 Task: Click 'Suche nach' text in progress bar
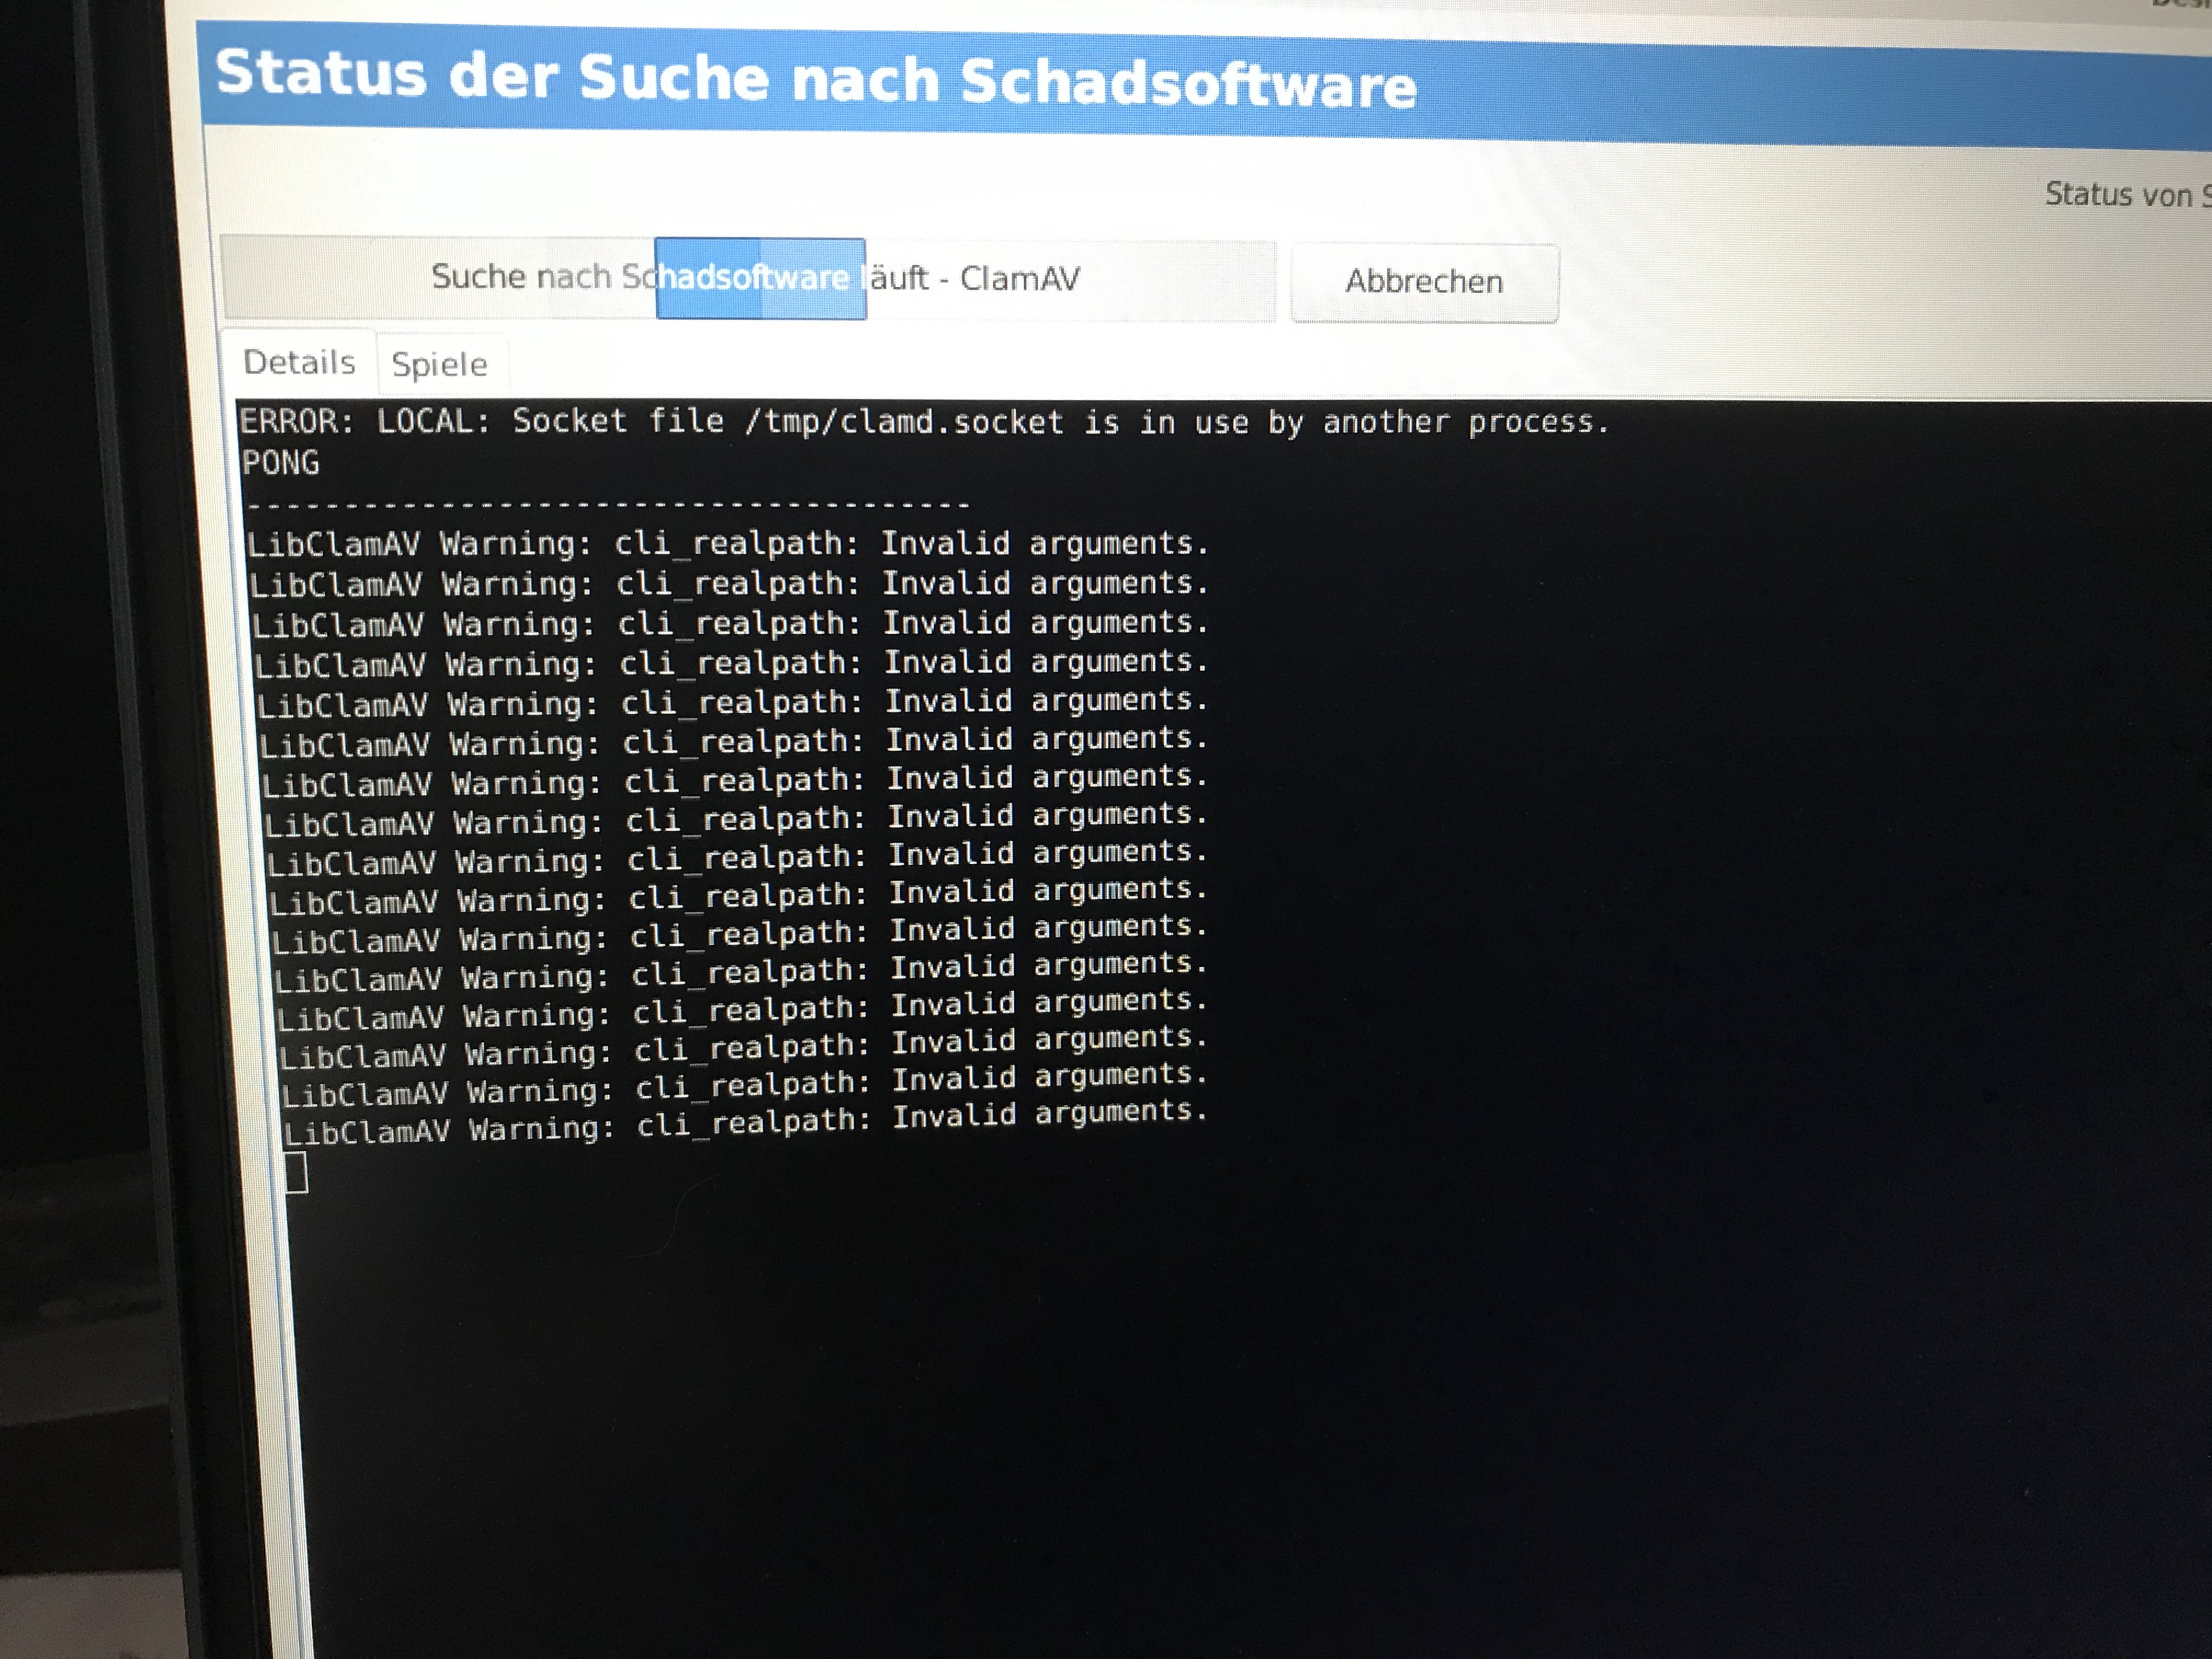pyautogui.click(x=520, y=276)
